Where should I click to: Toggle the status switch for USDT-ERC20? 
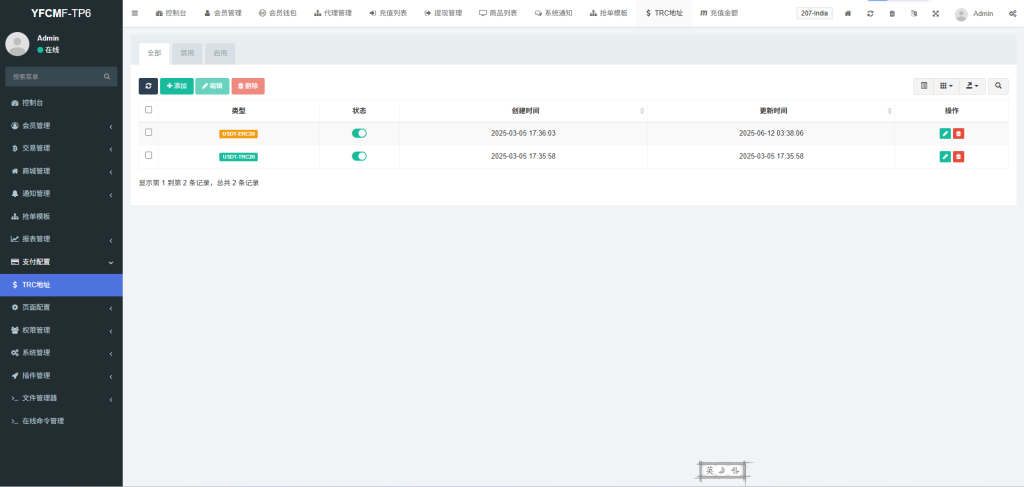click(359, 133)
